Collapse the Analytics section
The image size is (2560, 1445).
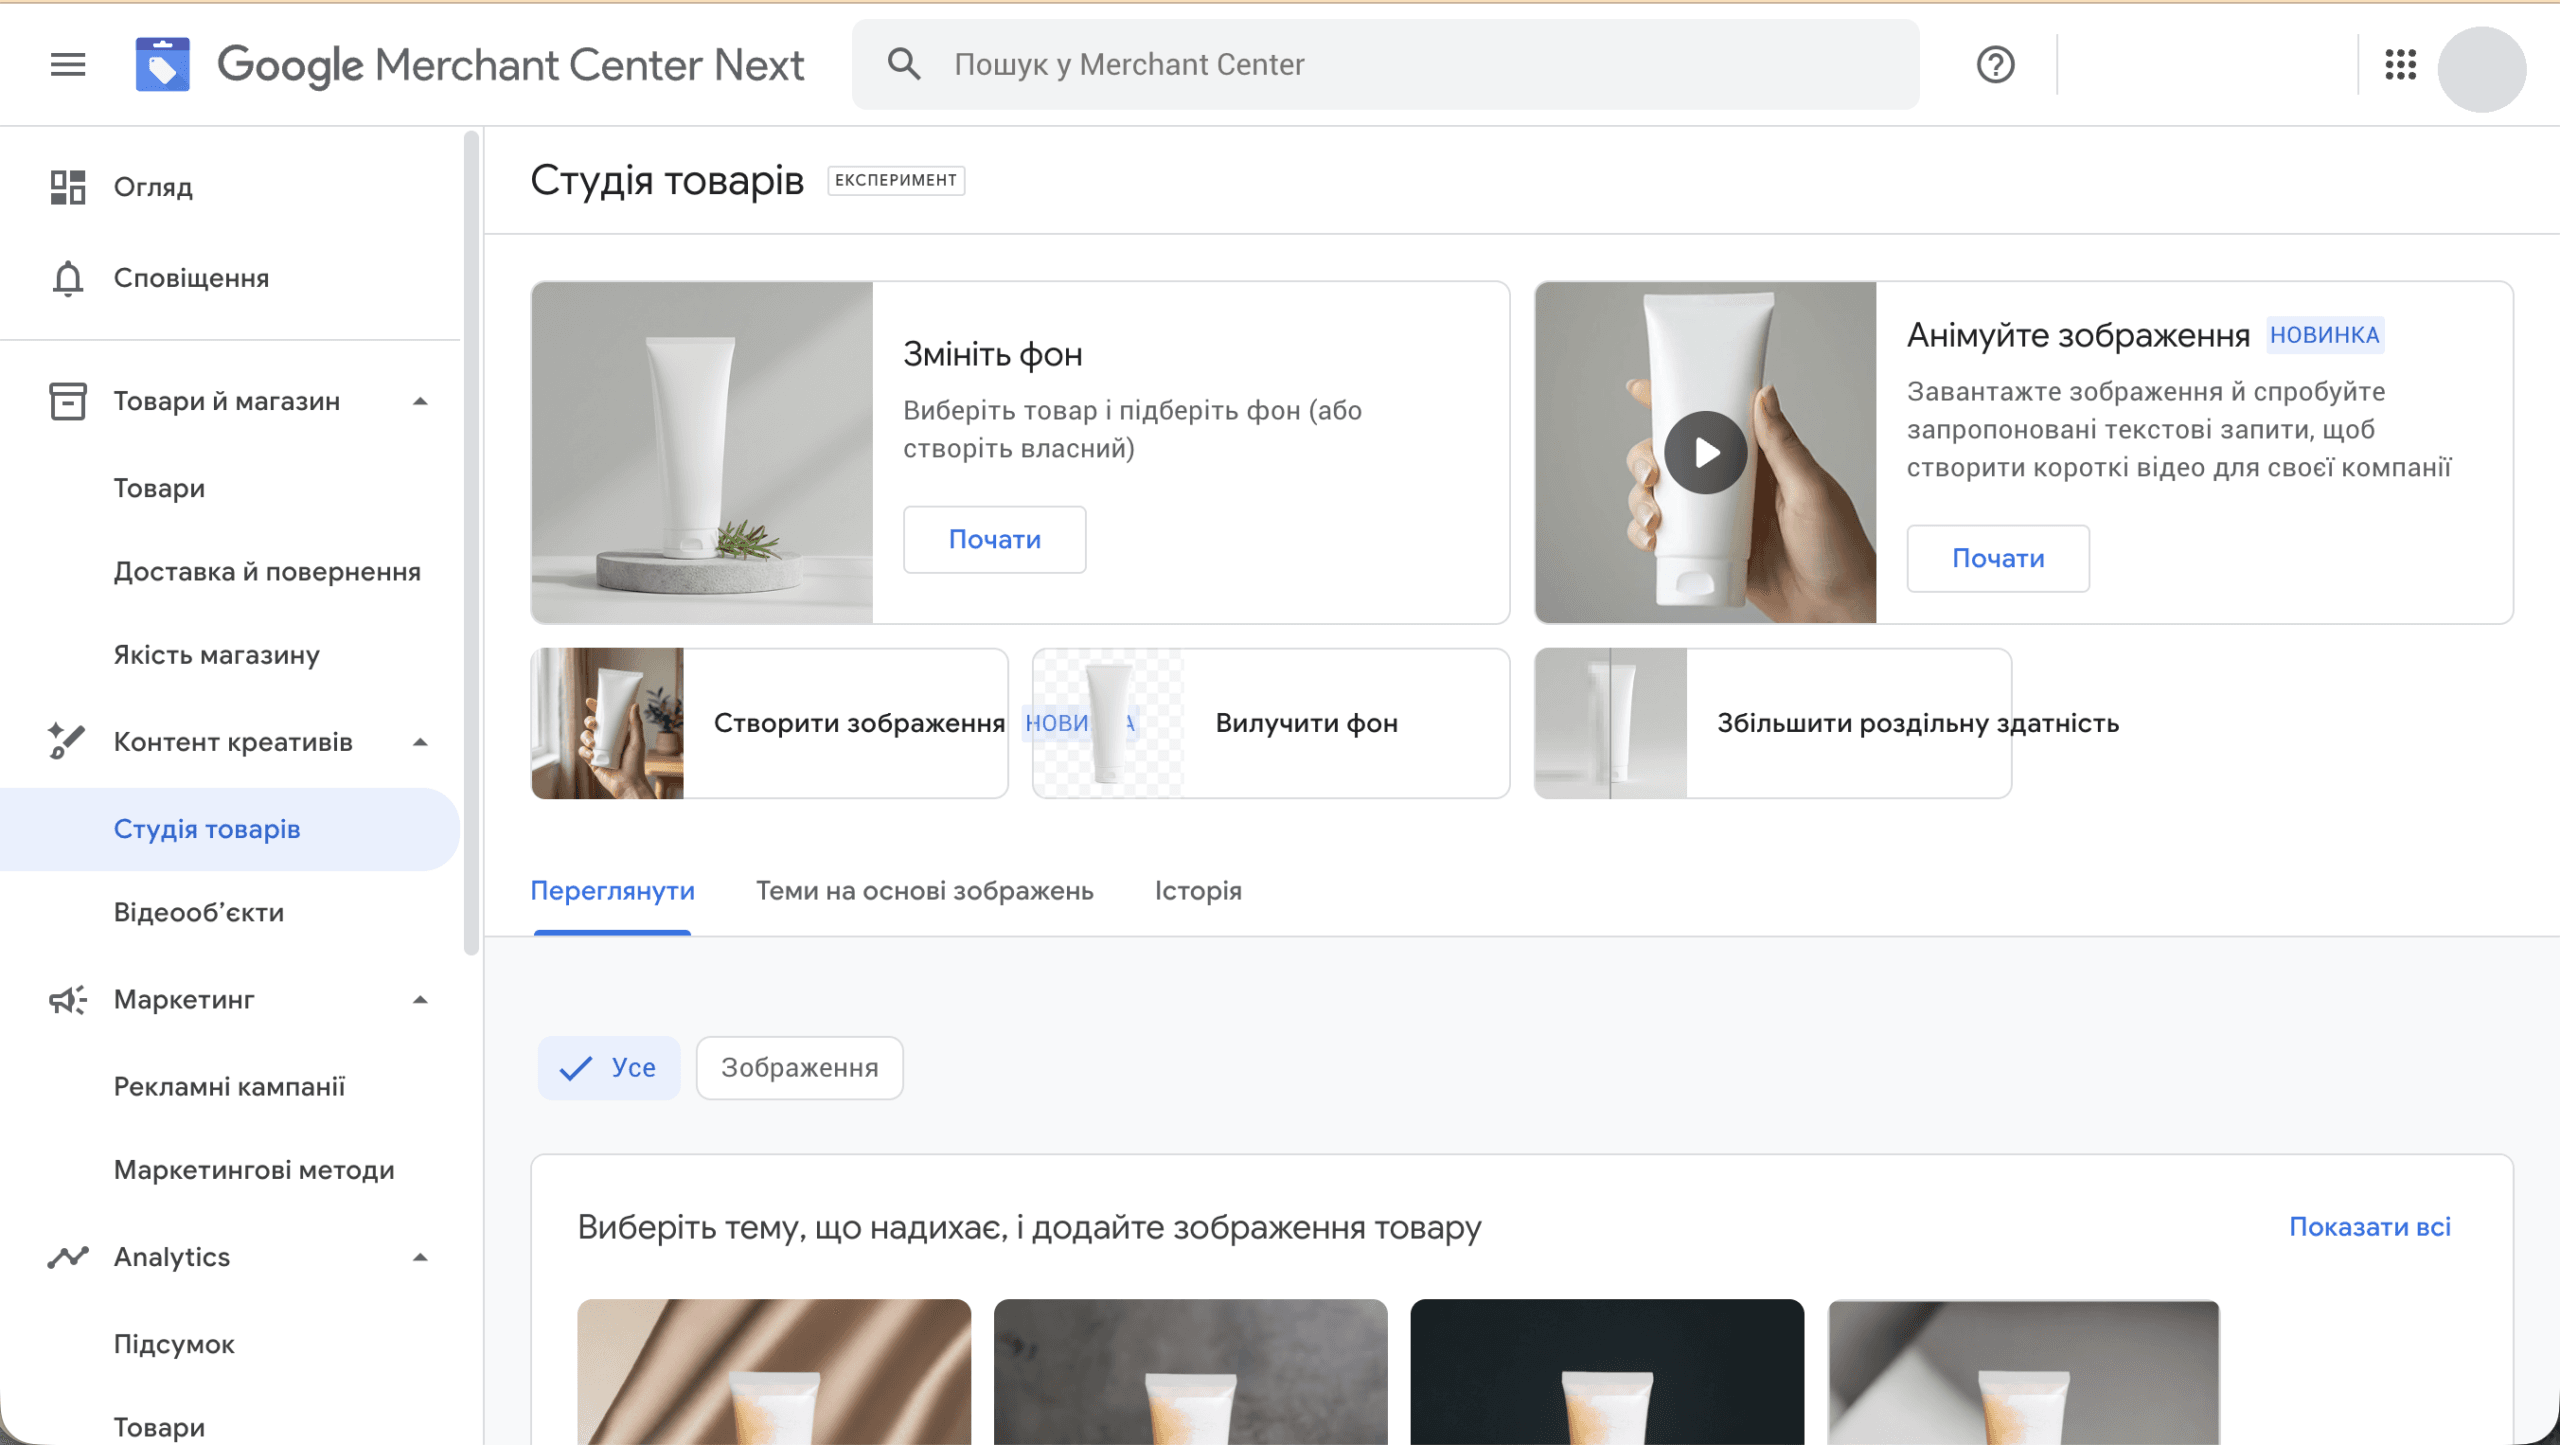[421, 1258]
